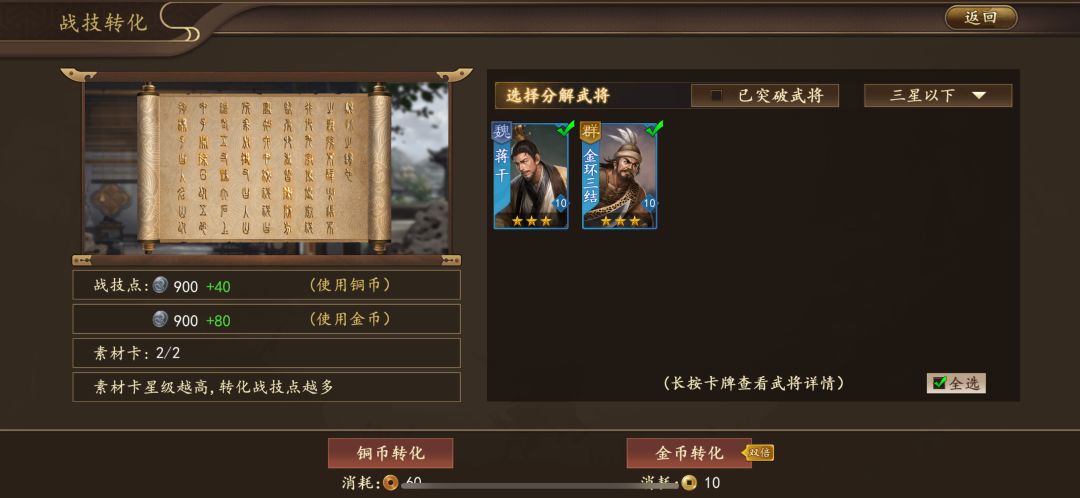Viewport: 1080px width, 498px height.
Task: Expand the dropdown arrow next to 三星以下
Action: tap(979, 96)
